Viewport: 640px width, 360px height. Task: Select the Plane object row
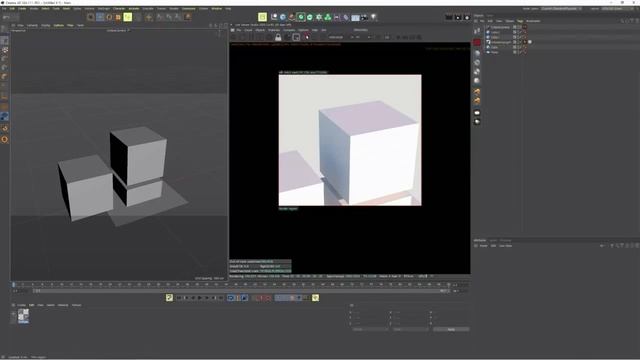[x=494, y=52]
